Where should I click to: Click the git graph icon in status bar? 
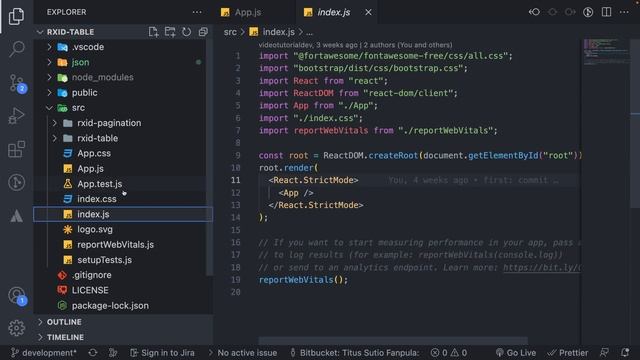point(113,353)
